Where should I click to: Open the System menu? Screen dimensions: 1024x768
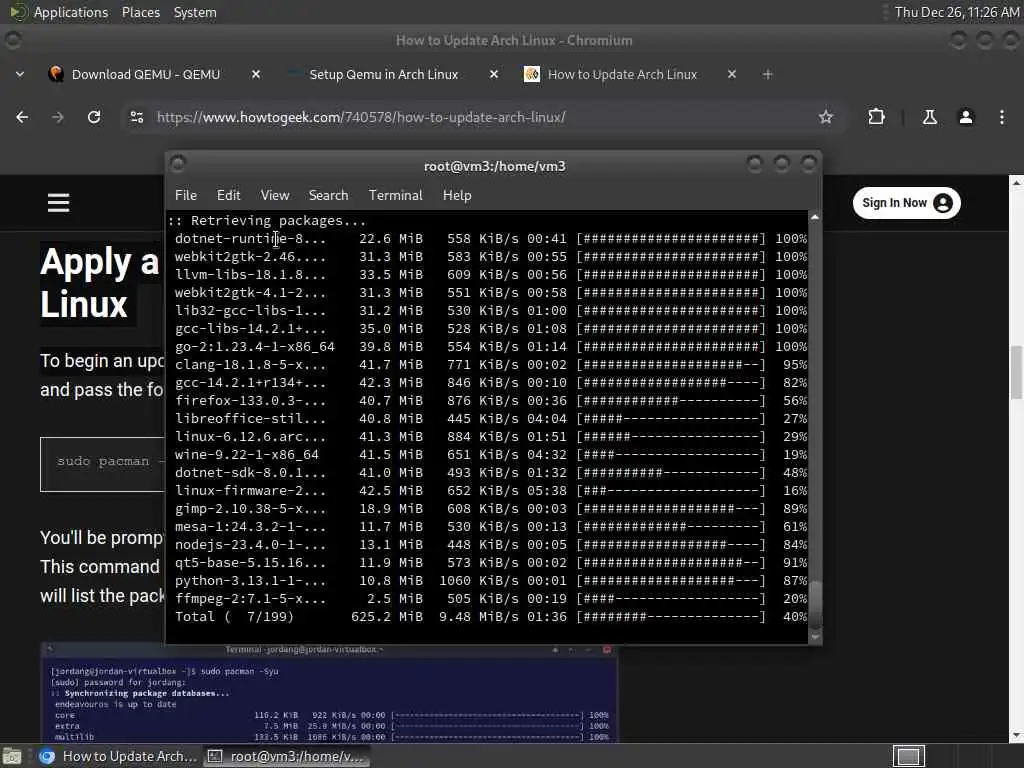pyautogui.click(x=195, y=12)
